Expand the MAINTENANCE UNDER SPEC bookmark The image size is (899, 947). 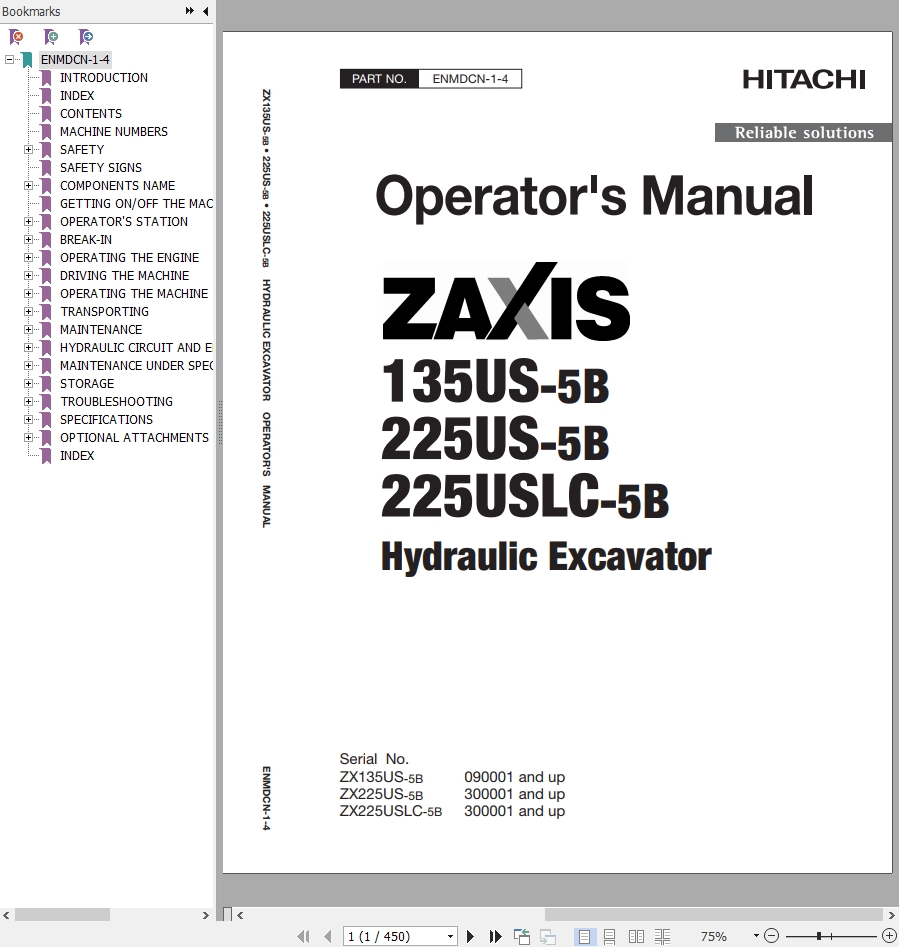pos(28,365)
